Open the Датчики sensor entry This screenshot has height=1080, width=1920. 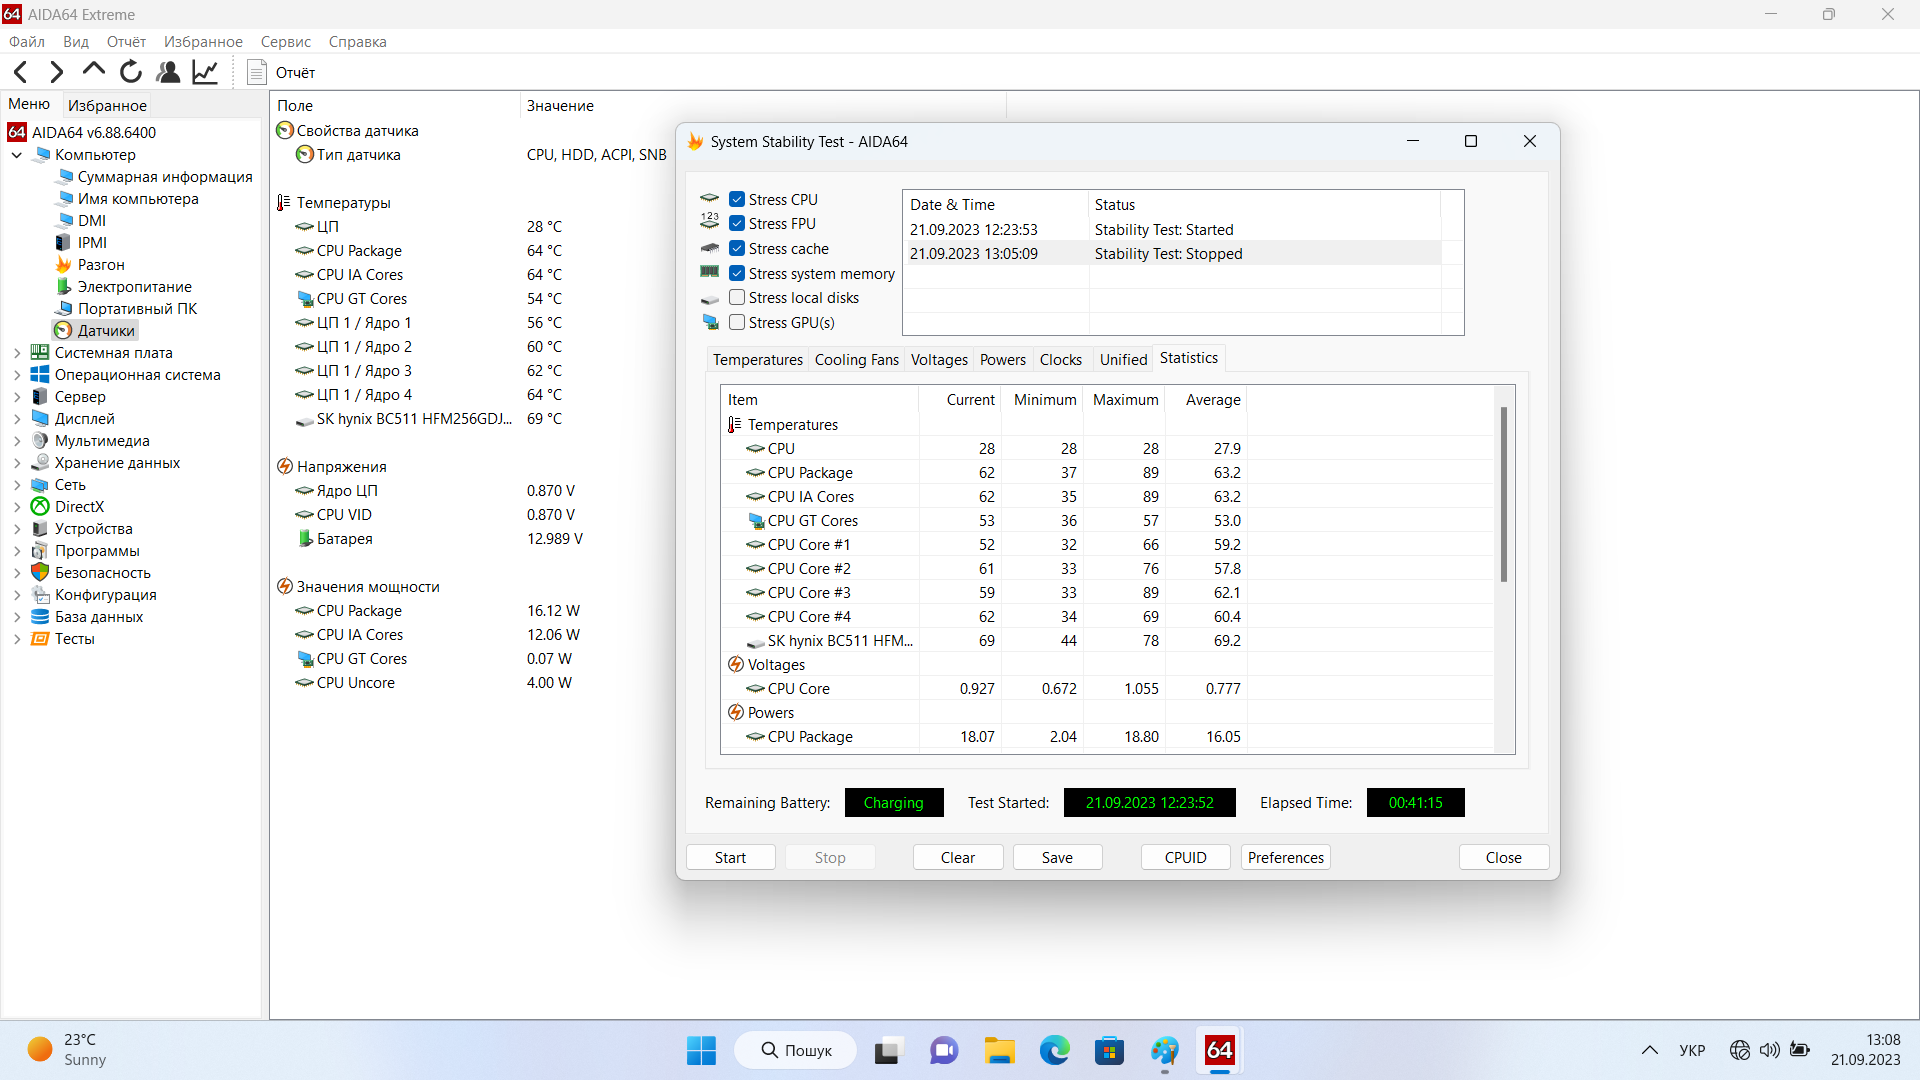[x=106, y=331]
